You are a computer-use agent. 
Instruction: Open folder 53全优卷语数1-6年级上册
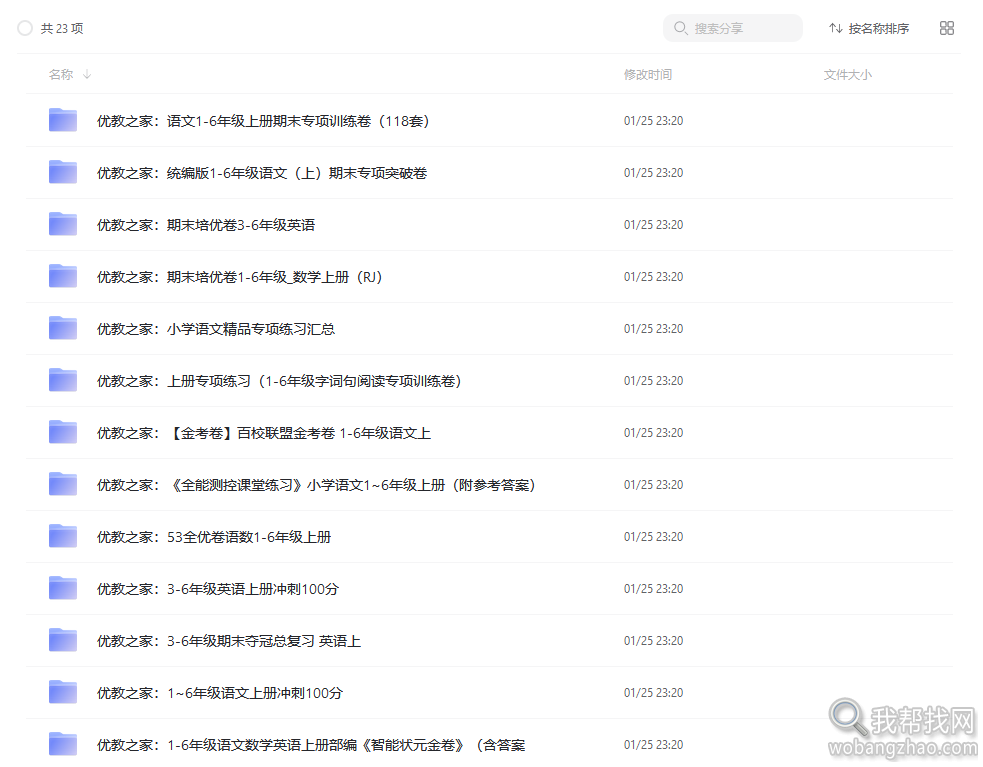pos(214,537)
